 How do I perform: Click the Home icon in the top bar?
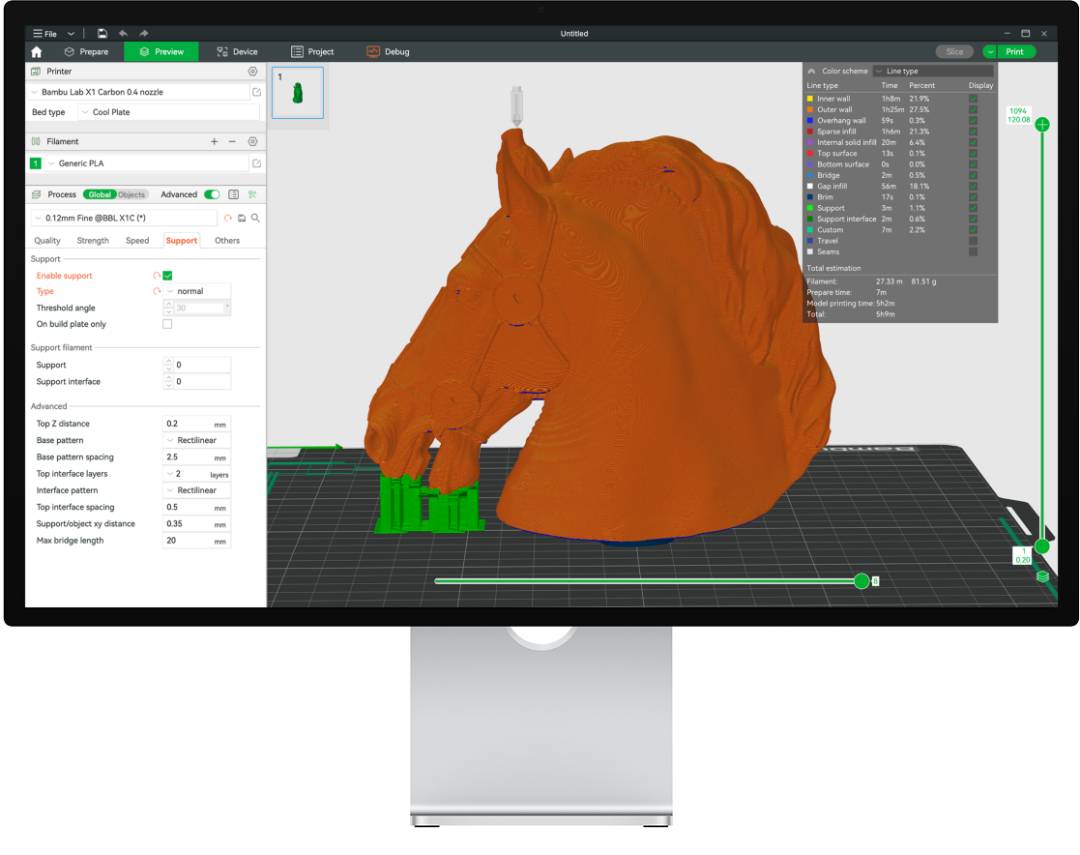coord(37,52)
